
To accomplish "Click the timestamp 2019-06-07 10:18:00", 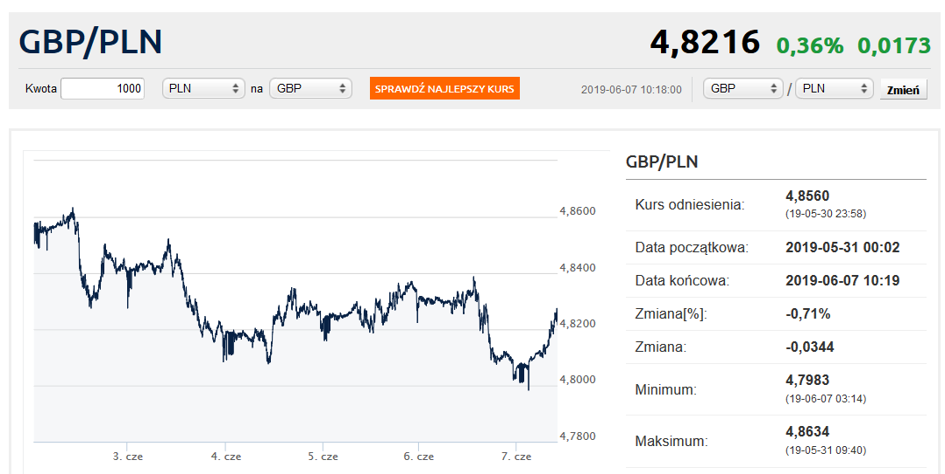I will 632,89.
